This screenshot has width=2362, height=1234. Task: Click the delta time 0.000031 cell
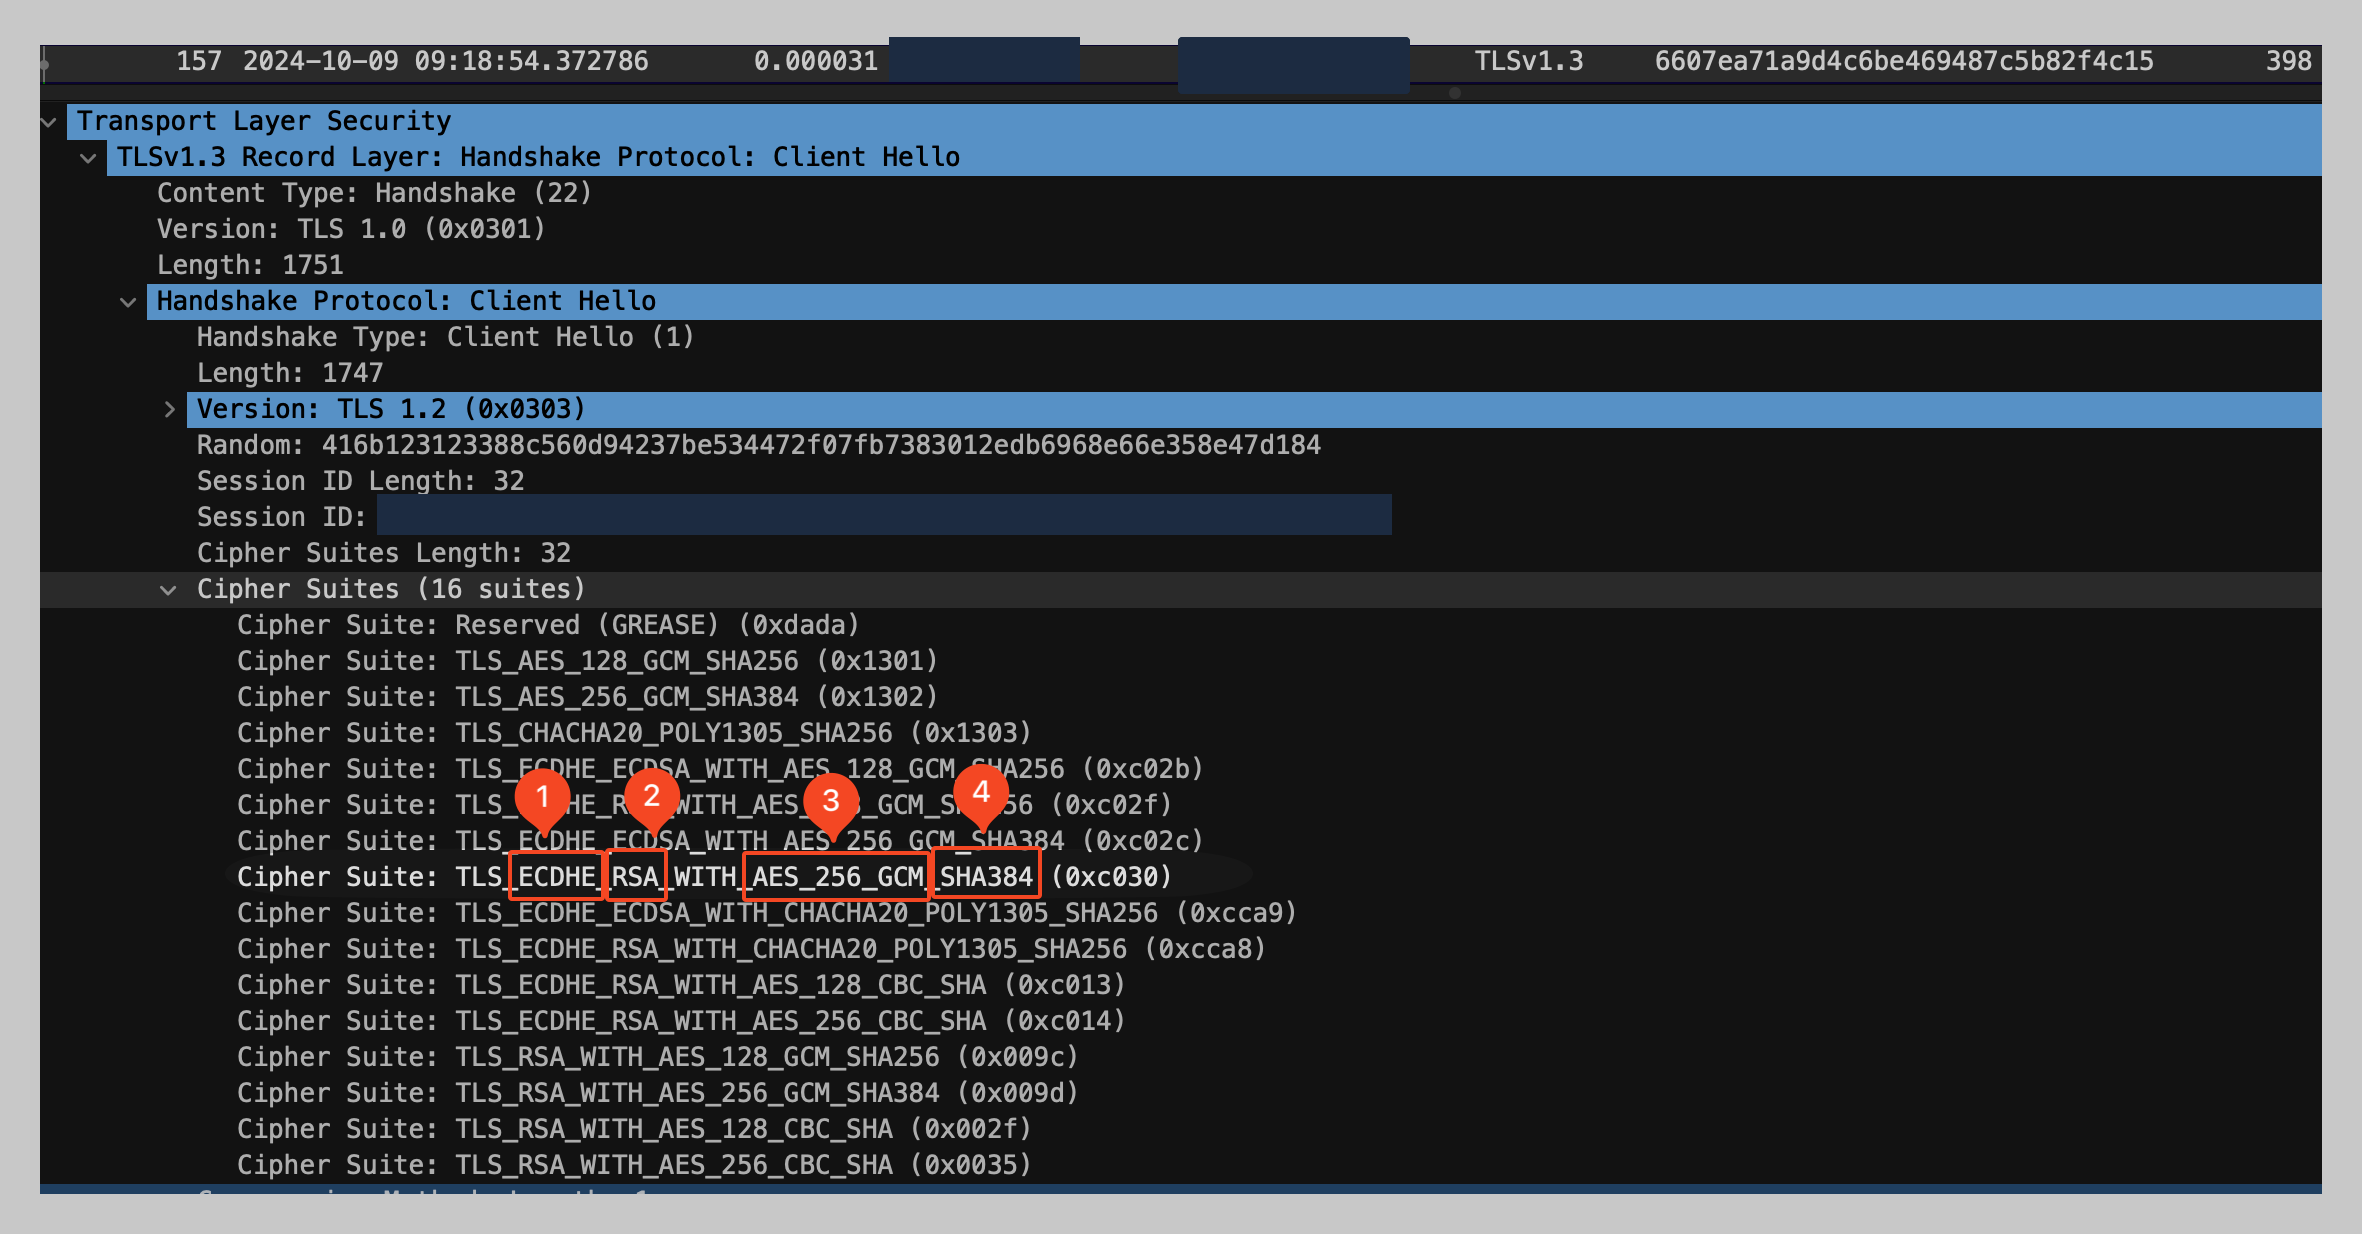coord(816,62)
